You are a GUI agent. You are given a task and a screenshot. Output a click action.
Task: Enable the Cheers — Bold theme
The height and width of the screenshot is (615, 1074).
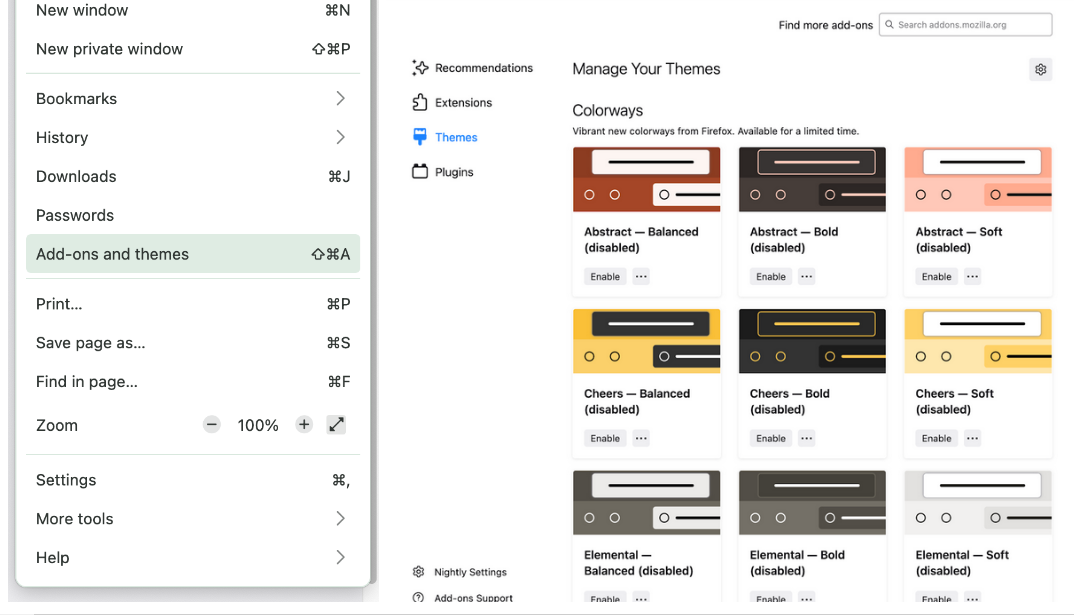(771, 438)
